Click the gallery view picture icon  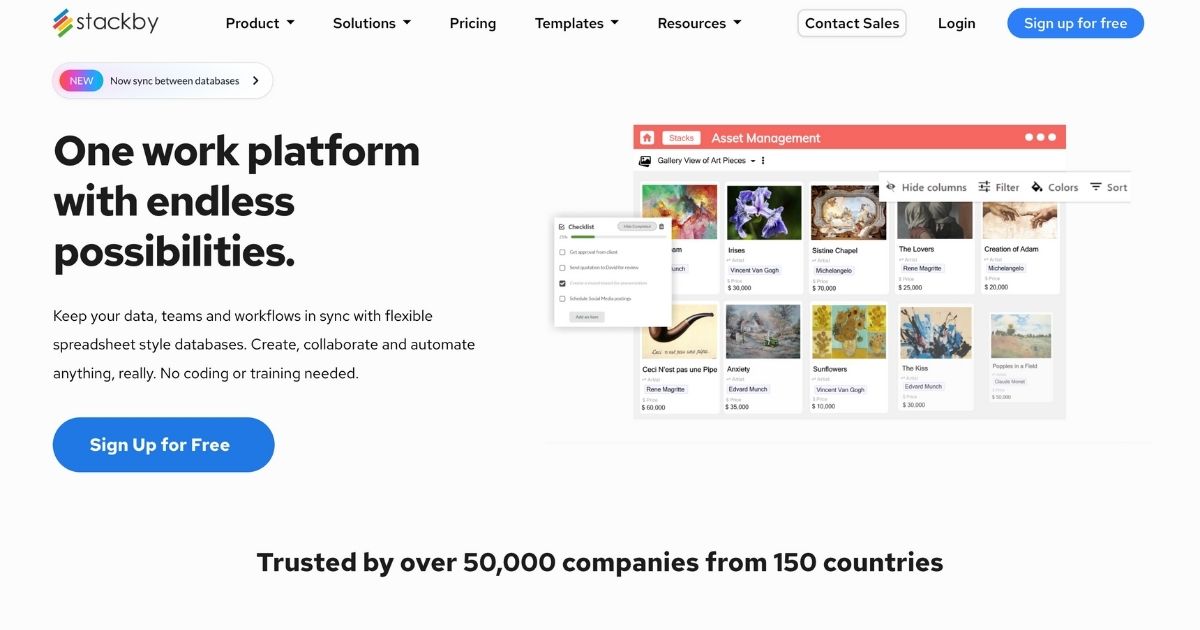point(645,160)
